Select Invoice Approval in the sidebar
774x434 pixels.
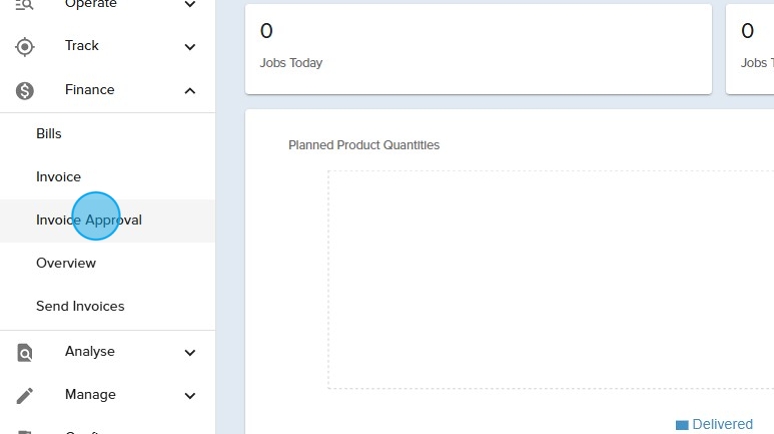[x=89, y=220]
